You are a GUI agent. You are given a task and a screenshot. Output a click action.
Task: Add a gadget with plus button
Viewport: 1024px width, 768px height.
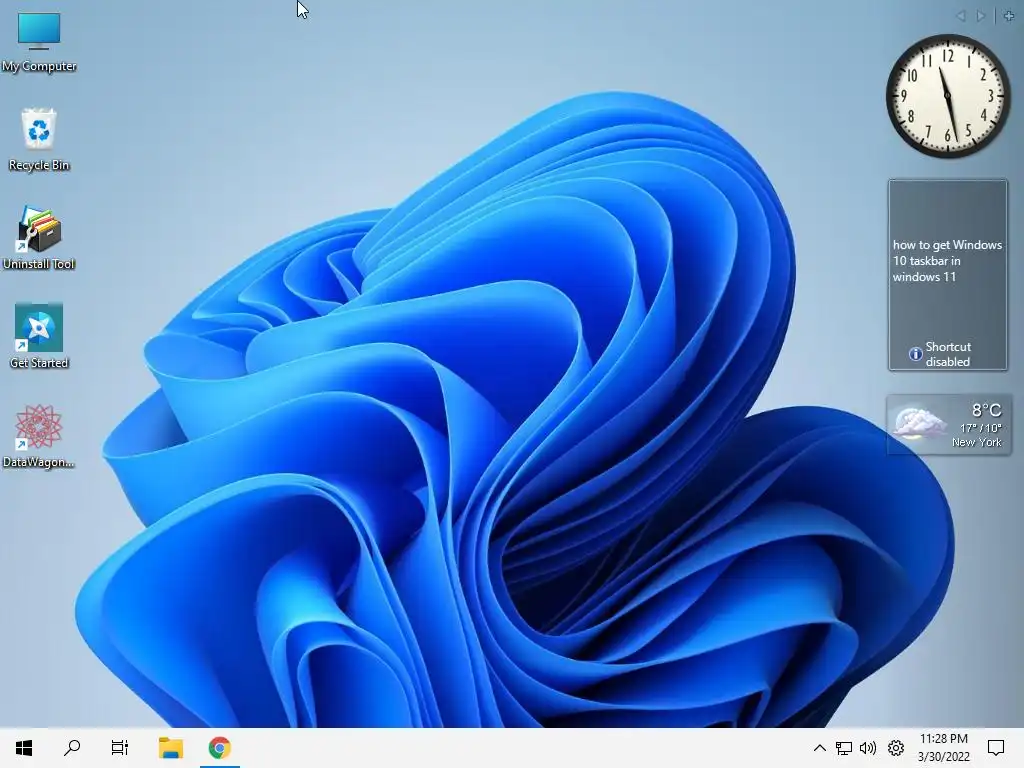click(1009, 16)
